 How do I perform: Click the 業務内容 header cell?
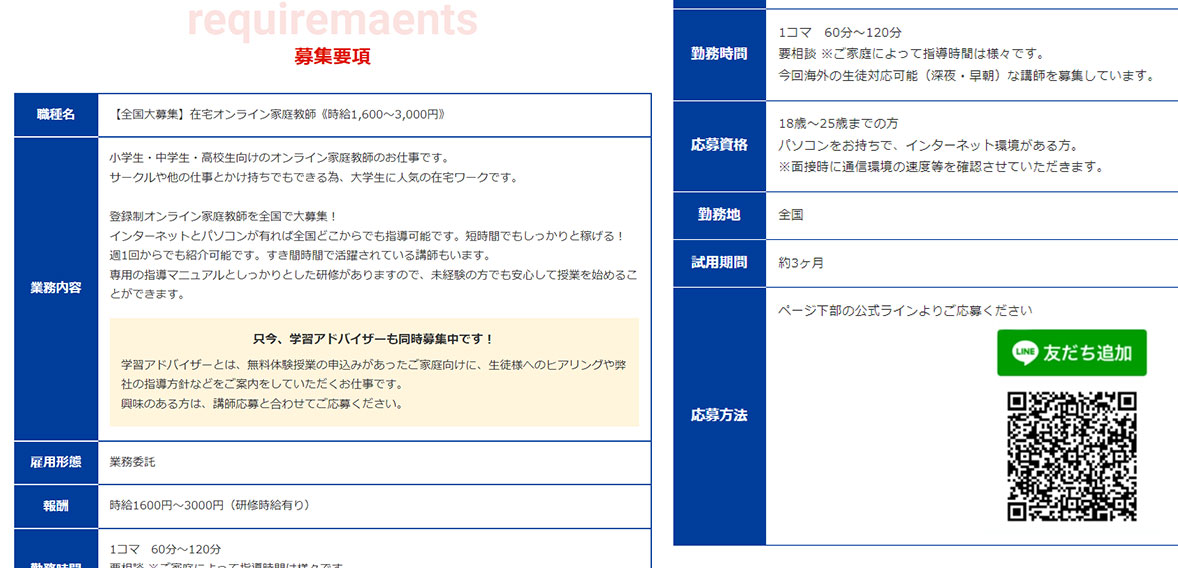pos(56,289)
